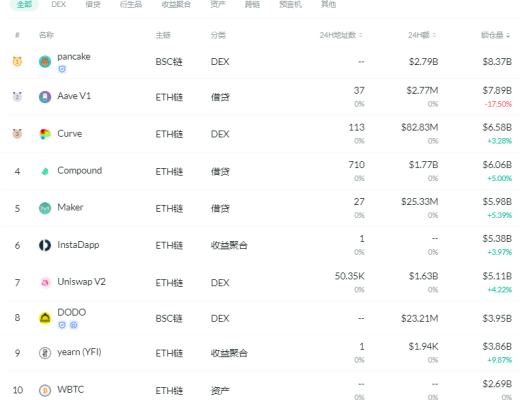The width and height of the screenshot is (520, 400).
Task: Click BSC链 in the pancake row
Action: pyautogui.click(x=169, y=62)
